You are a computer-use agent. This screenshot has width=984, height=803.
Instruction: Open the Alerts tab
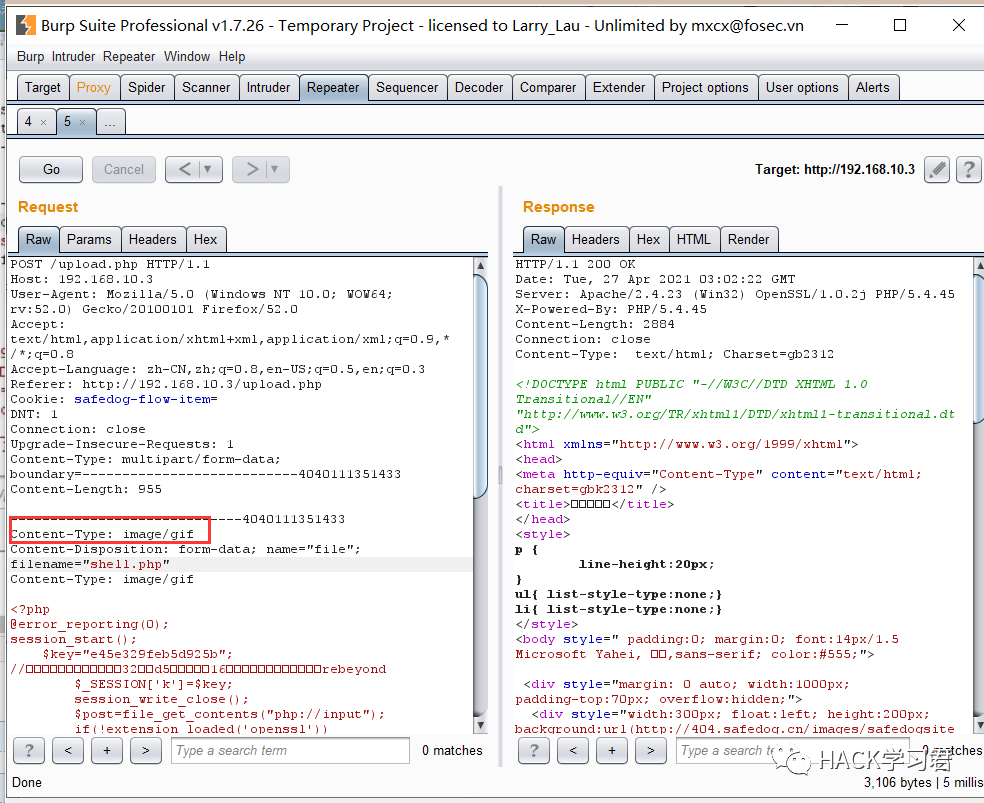pos(873,87)
